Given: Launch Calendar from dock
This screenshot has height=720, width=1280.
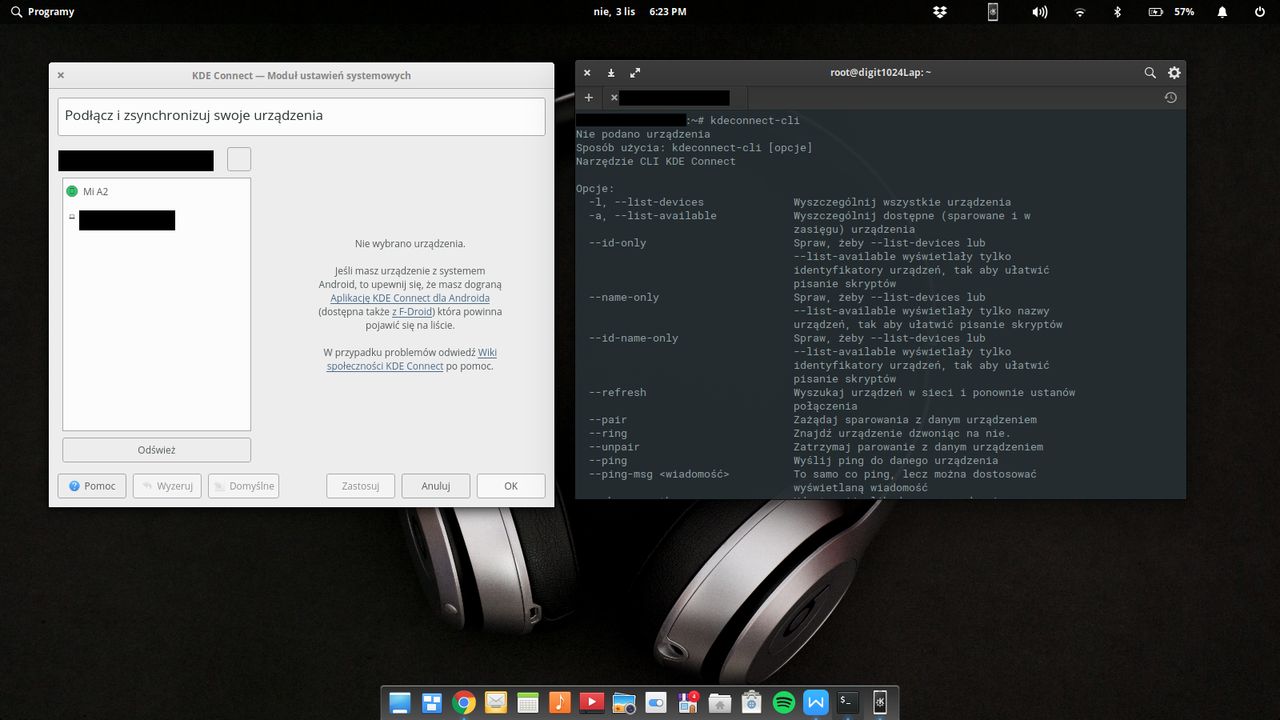Looking at the screenshot, I should pyautogui.click(x=528, y=703).
